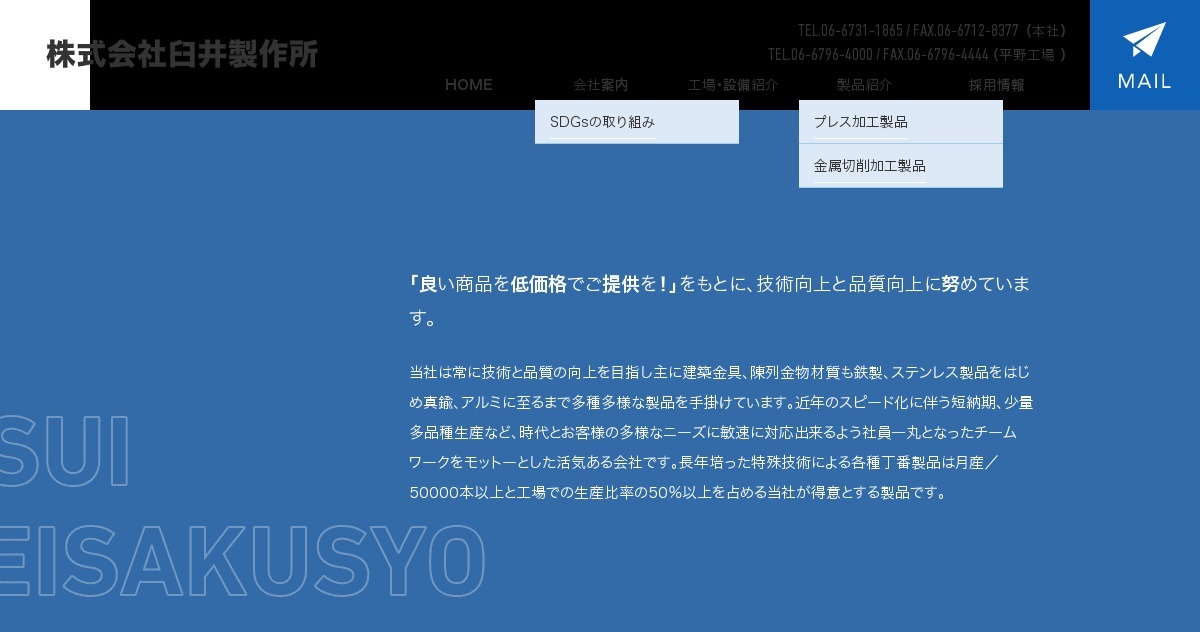1200x632 pixels.
Task: Select プレス加工製品 from the dropdown
Action: click(x=901, y=122)
